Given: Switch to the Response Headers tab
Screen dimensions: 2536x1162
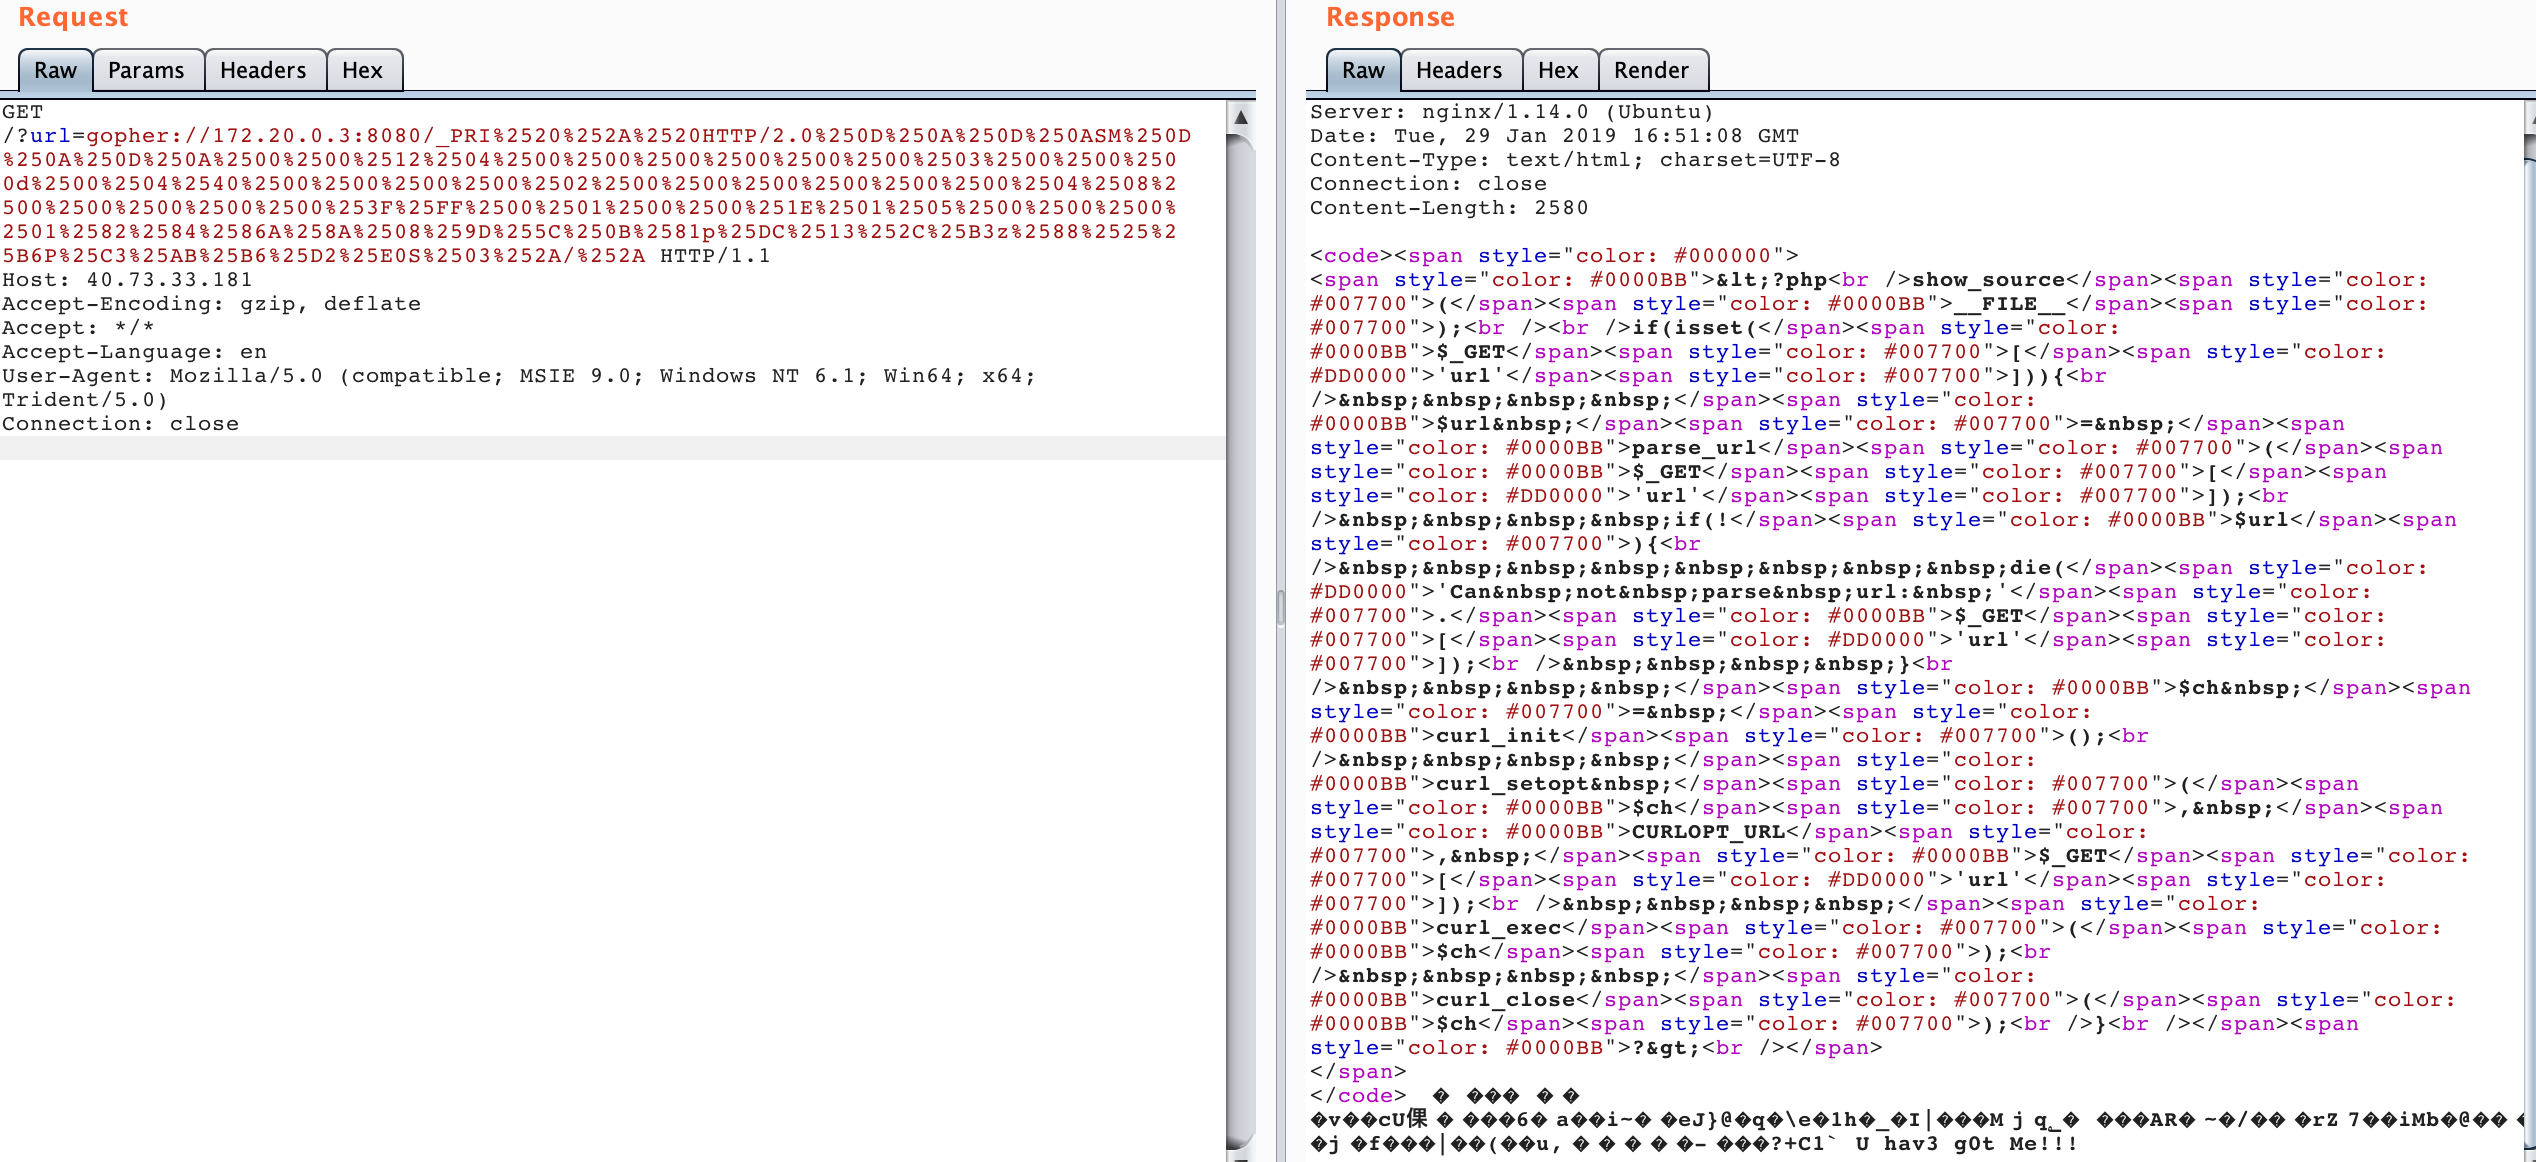Looking at the screenshot, I should click(x=1459, y=70).
